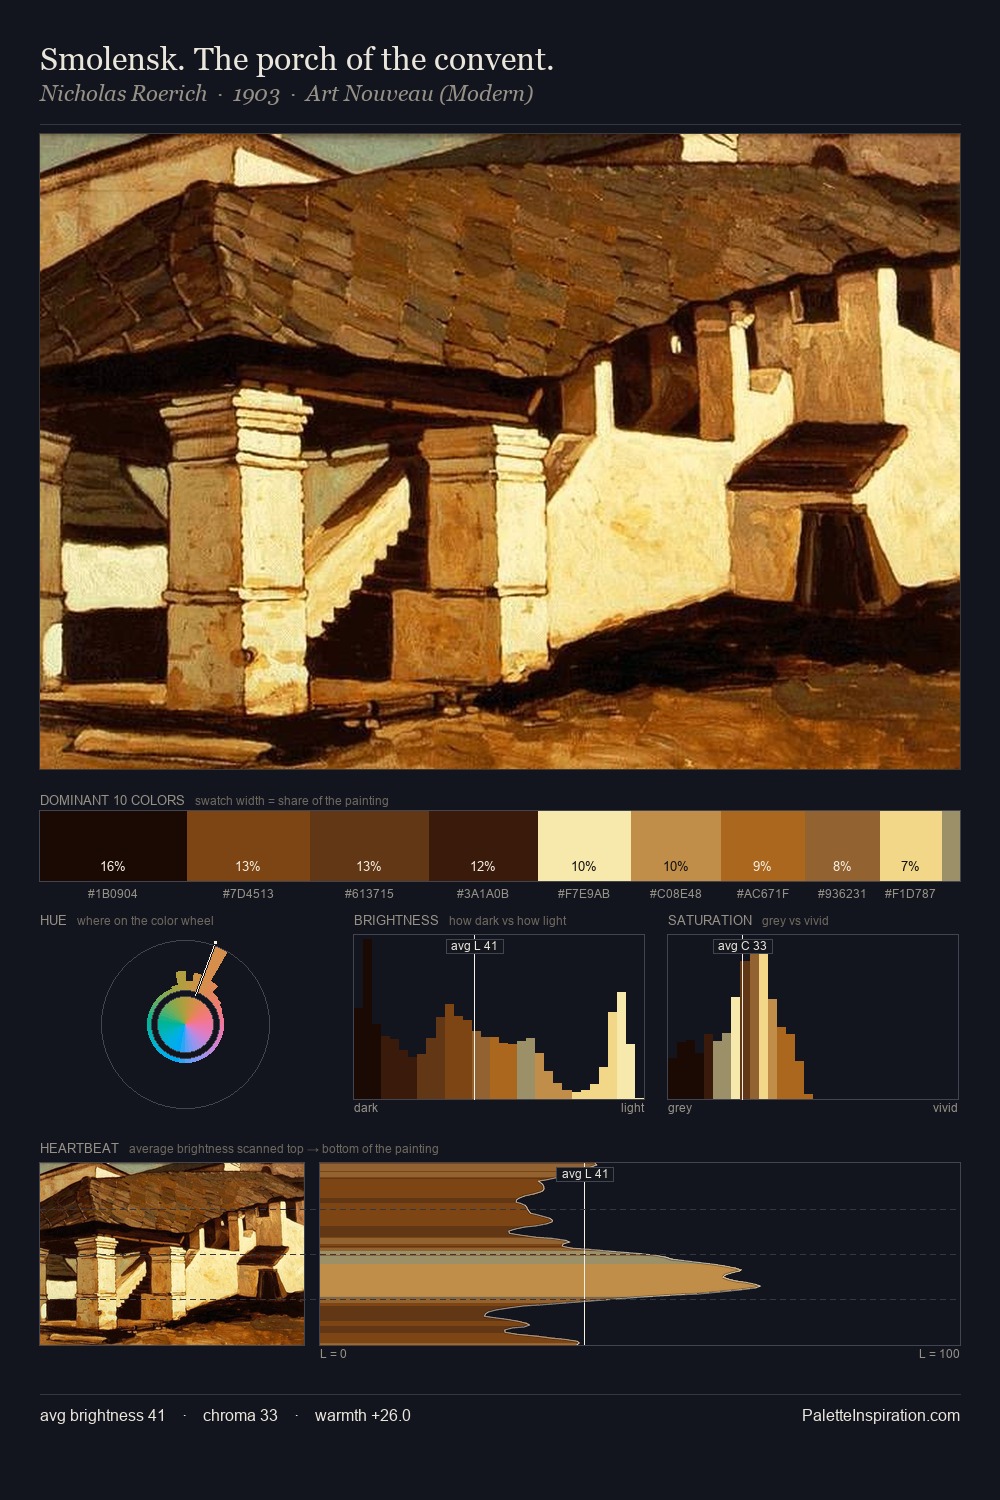Click the artist name Nicholas Roerich

[x=123, y=93]
